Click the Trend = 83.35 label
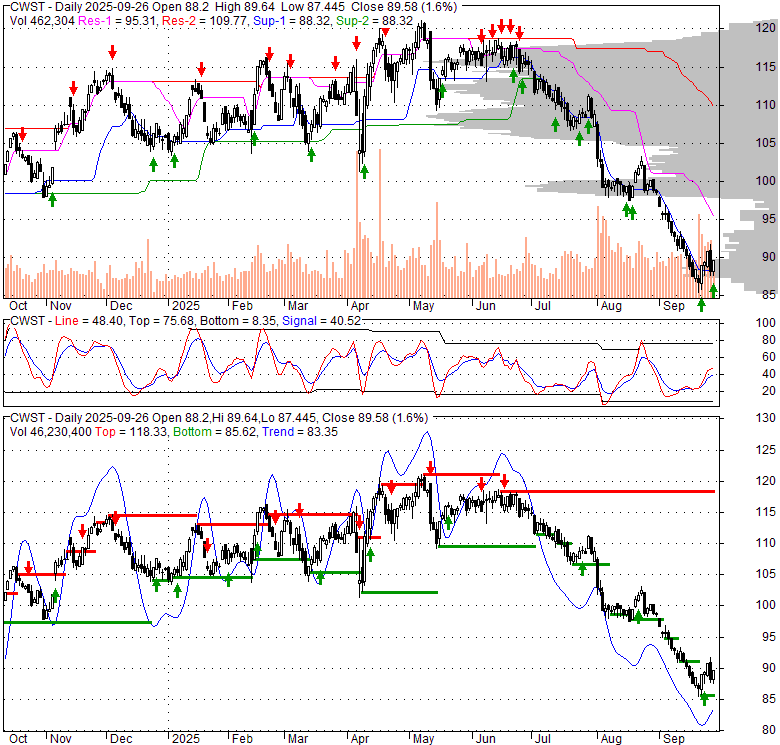 point(299,432)
